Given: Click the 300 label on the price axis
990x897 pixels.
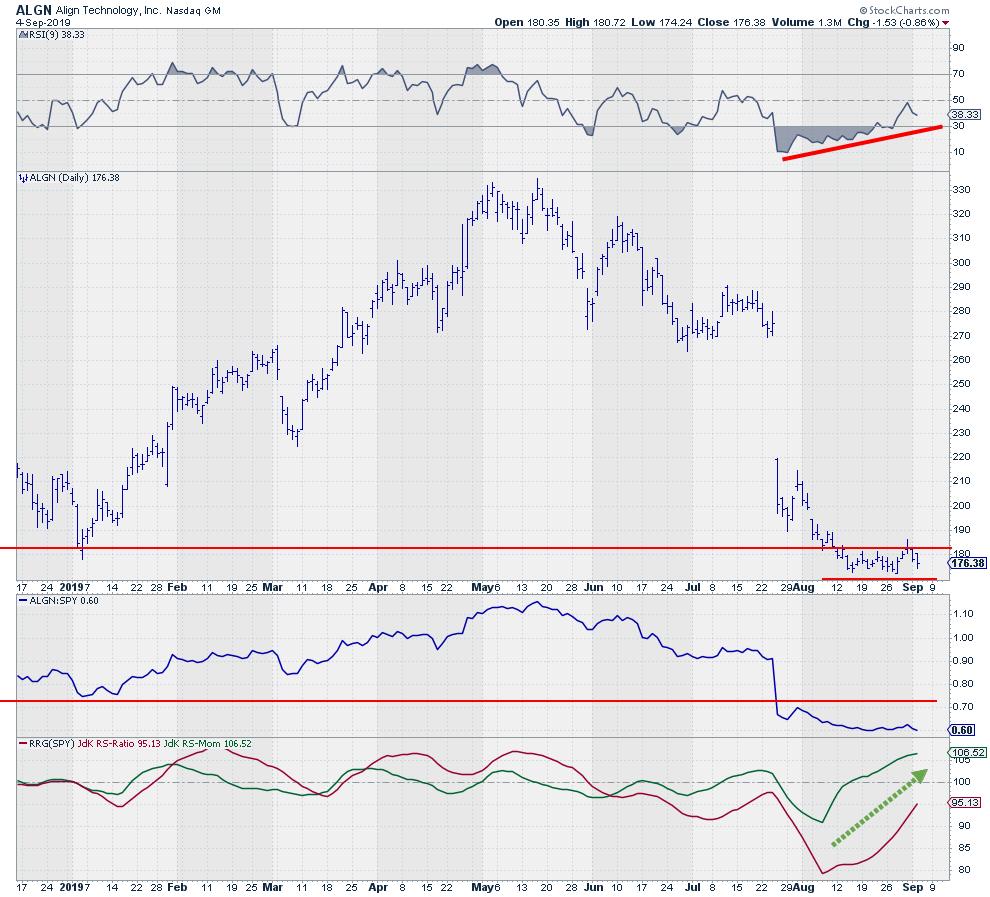Looking at the screenshot, I should pos(962,263).
